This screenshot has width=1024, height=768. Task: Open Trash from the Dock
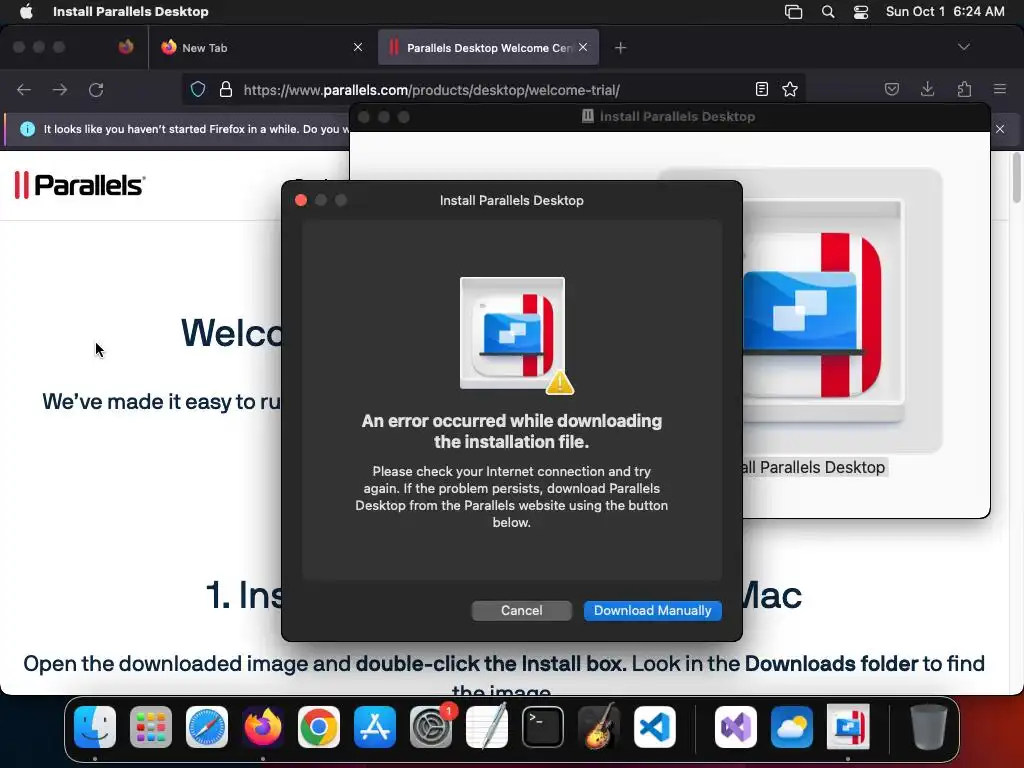[x=929, y=727]
